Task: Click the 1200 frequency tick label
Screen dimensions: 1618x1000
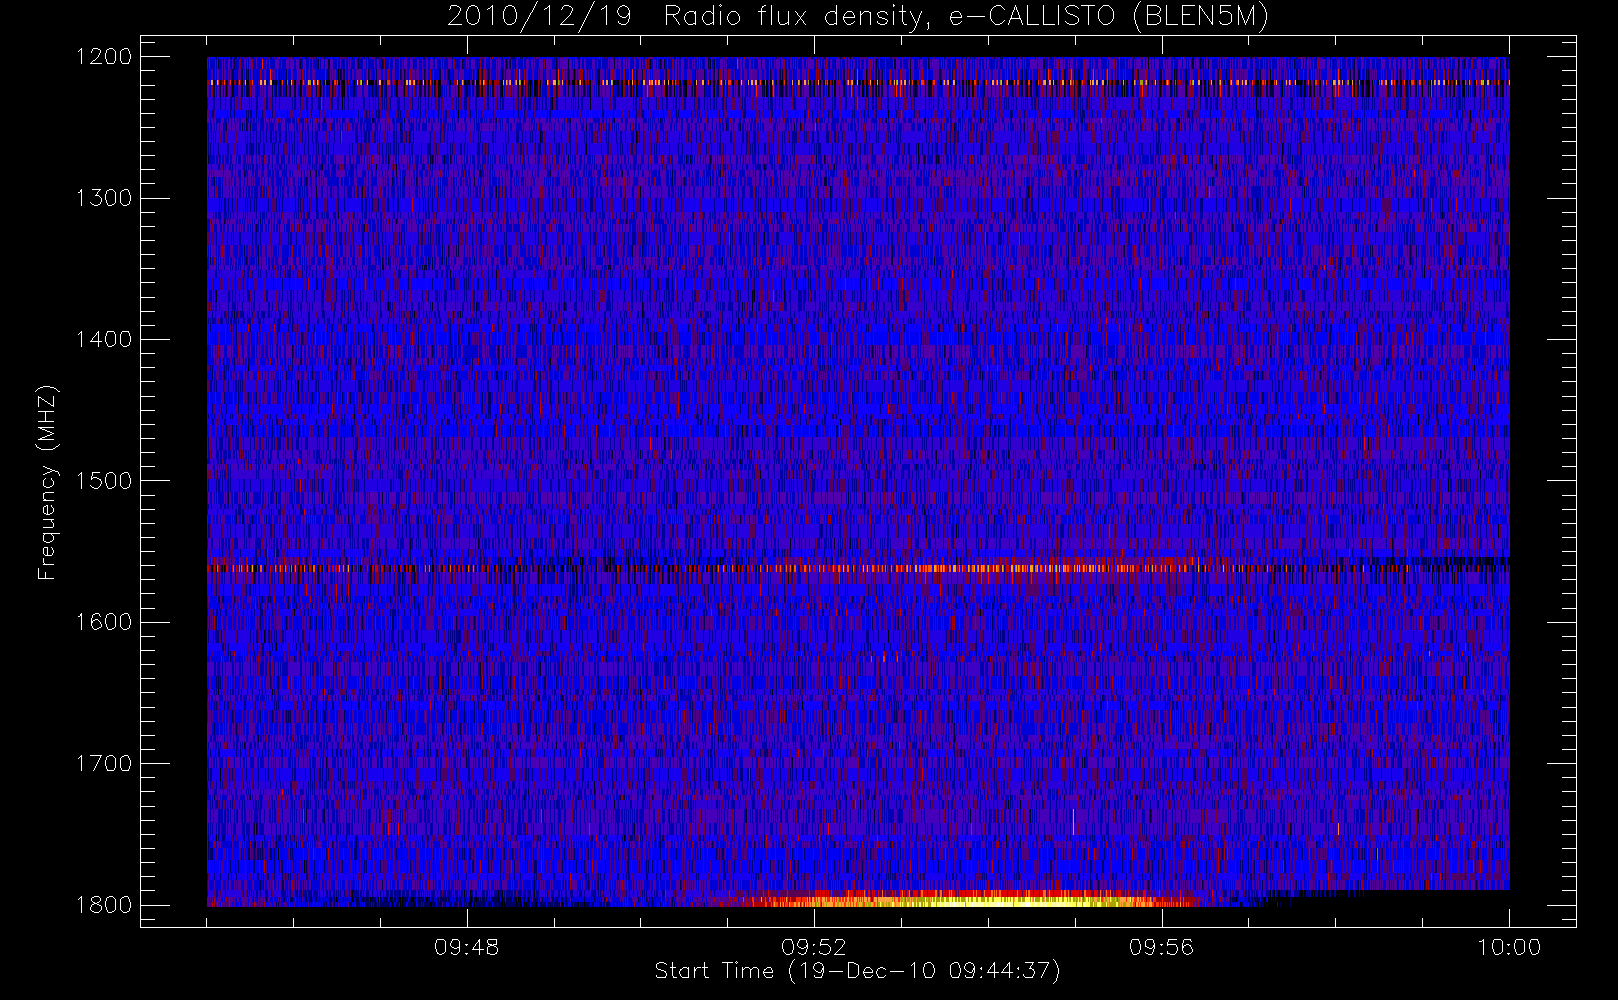Action: pos(104,57)
